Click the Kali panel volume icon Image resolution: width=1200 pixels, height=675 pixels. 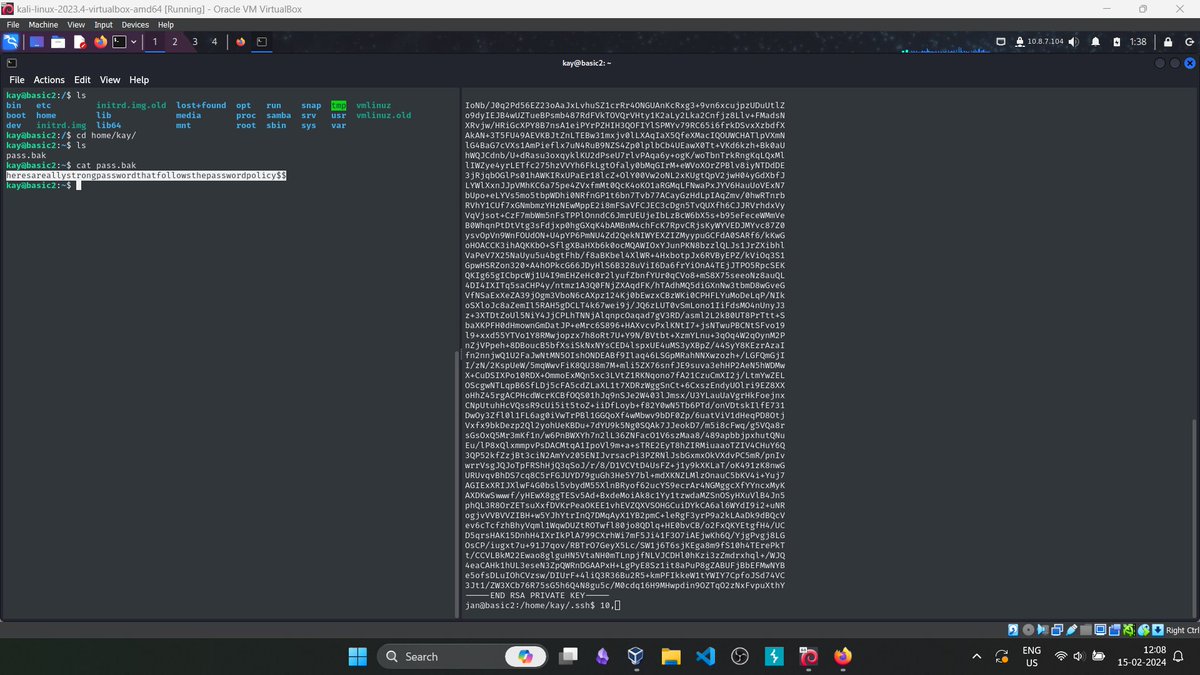point(1074,42)
